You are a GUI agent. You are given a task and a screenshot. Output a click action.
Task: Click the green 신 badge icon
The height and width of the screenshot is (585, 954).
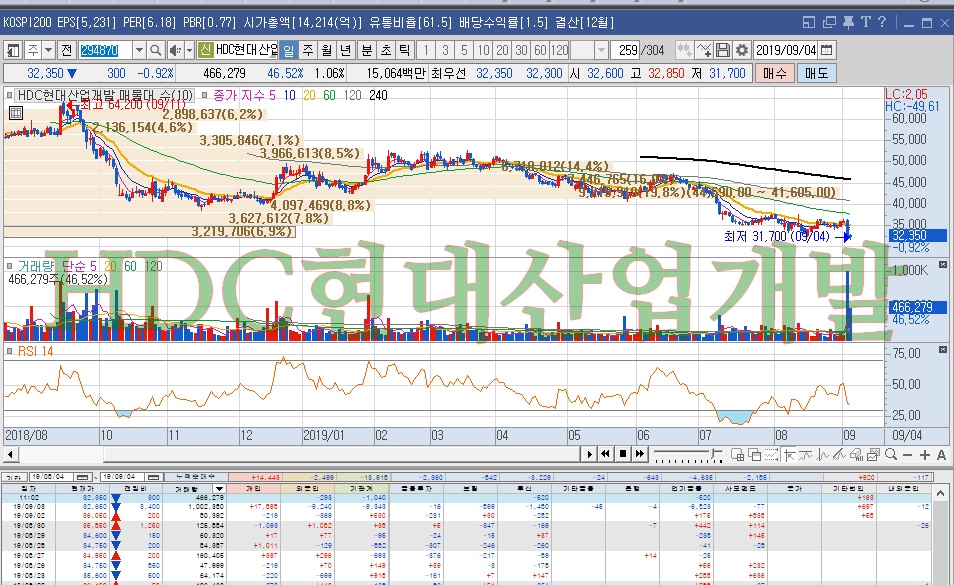[x=206, y=50]
